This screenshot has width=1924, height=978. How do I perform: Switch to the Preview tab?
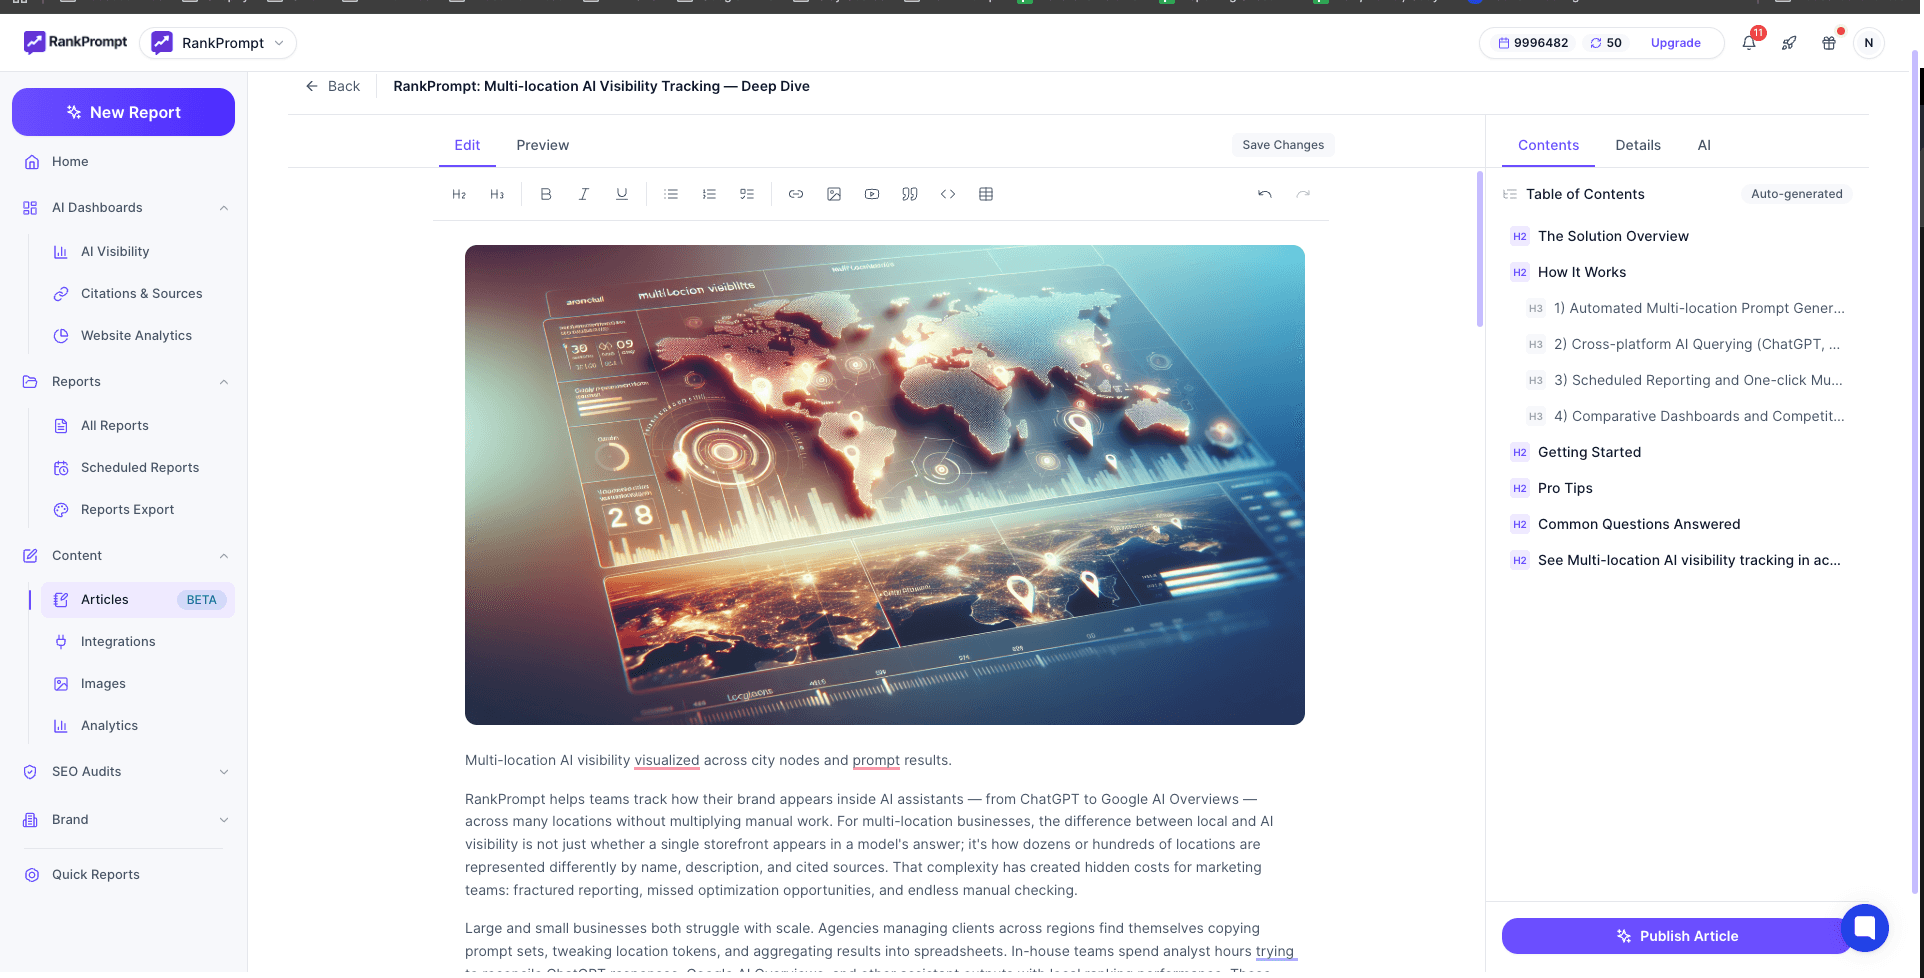542,145
